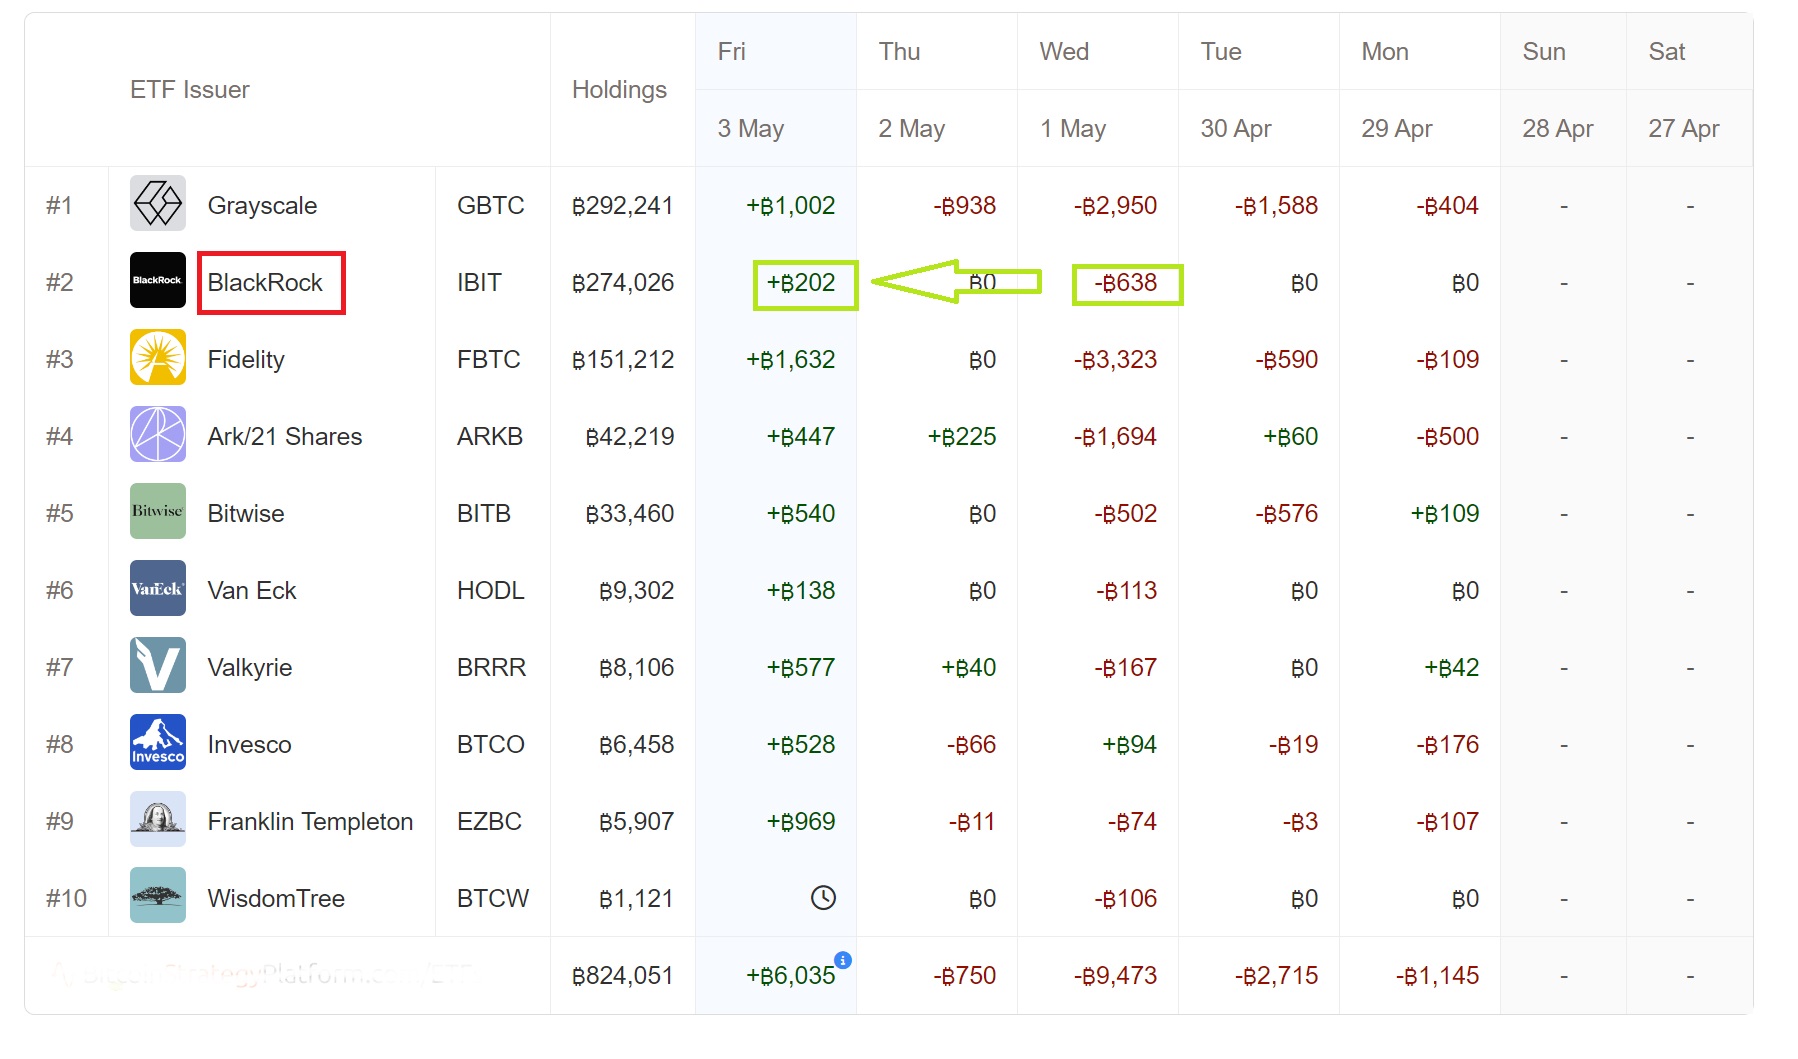Click the pending clock icon for WisdomTree
Viewport: 1798px width, 1059px height.
tap(823, 898)
